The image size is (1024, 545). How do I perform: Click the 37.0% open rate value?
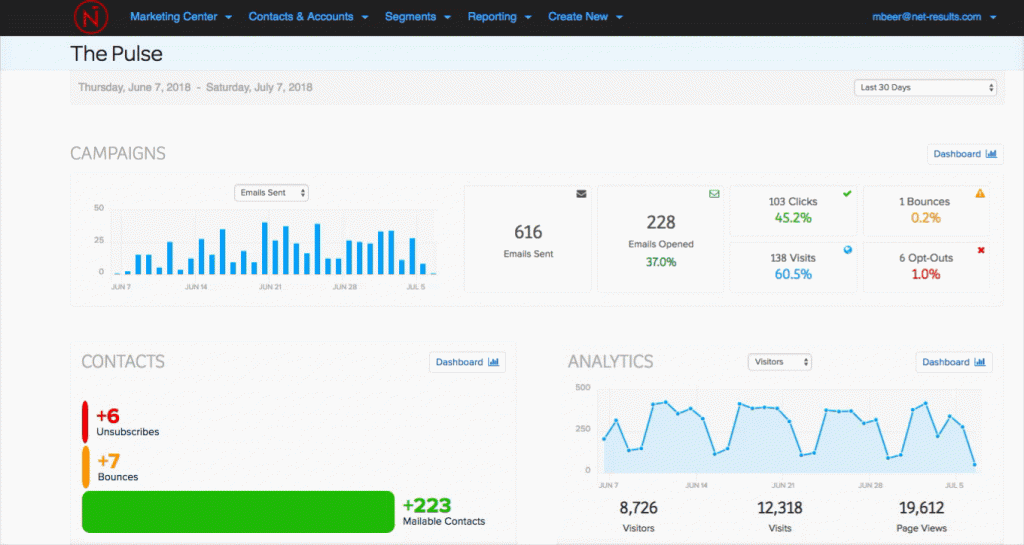pyautogui.click(x=661, y=262)
